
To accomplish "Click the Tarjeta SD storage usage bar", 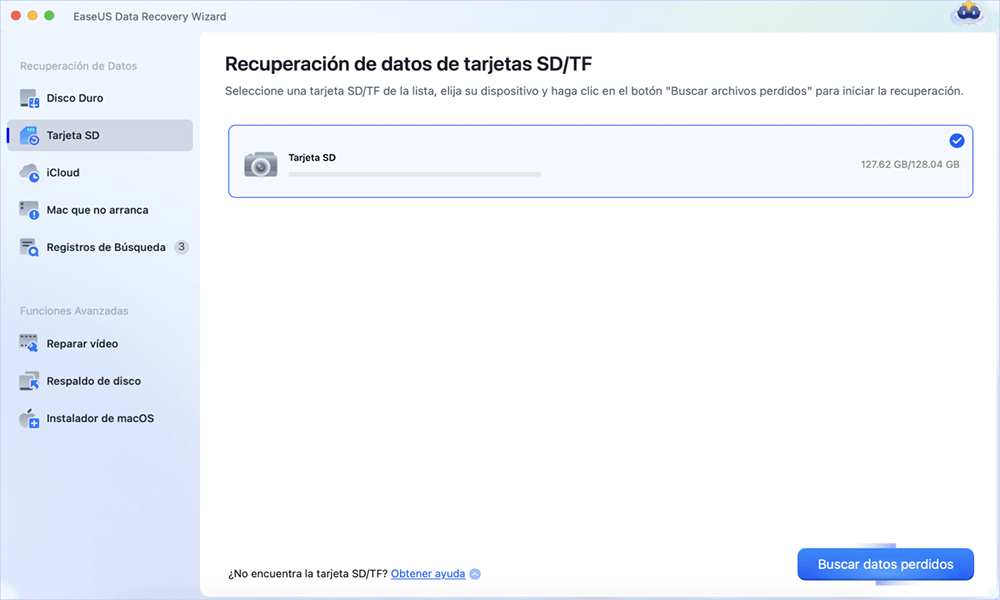I will coord(415,174).
